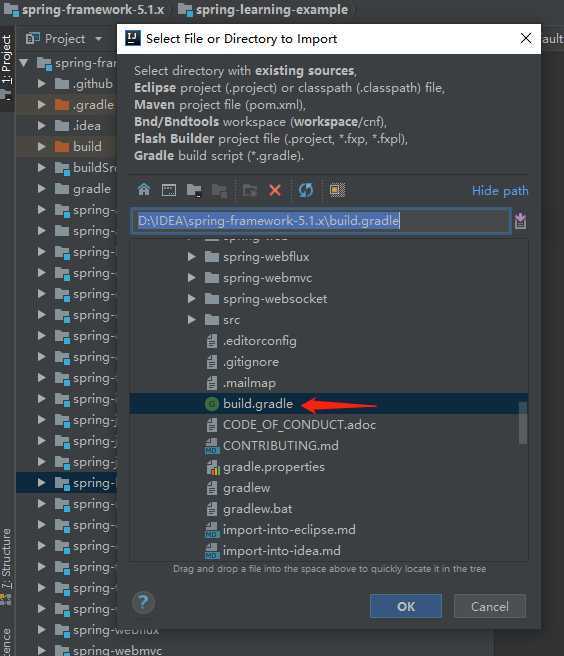Expand .gradle folder in Project tree
Image resolution: width=564 pixels, height=656 pixels.
[41, 105]
